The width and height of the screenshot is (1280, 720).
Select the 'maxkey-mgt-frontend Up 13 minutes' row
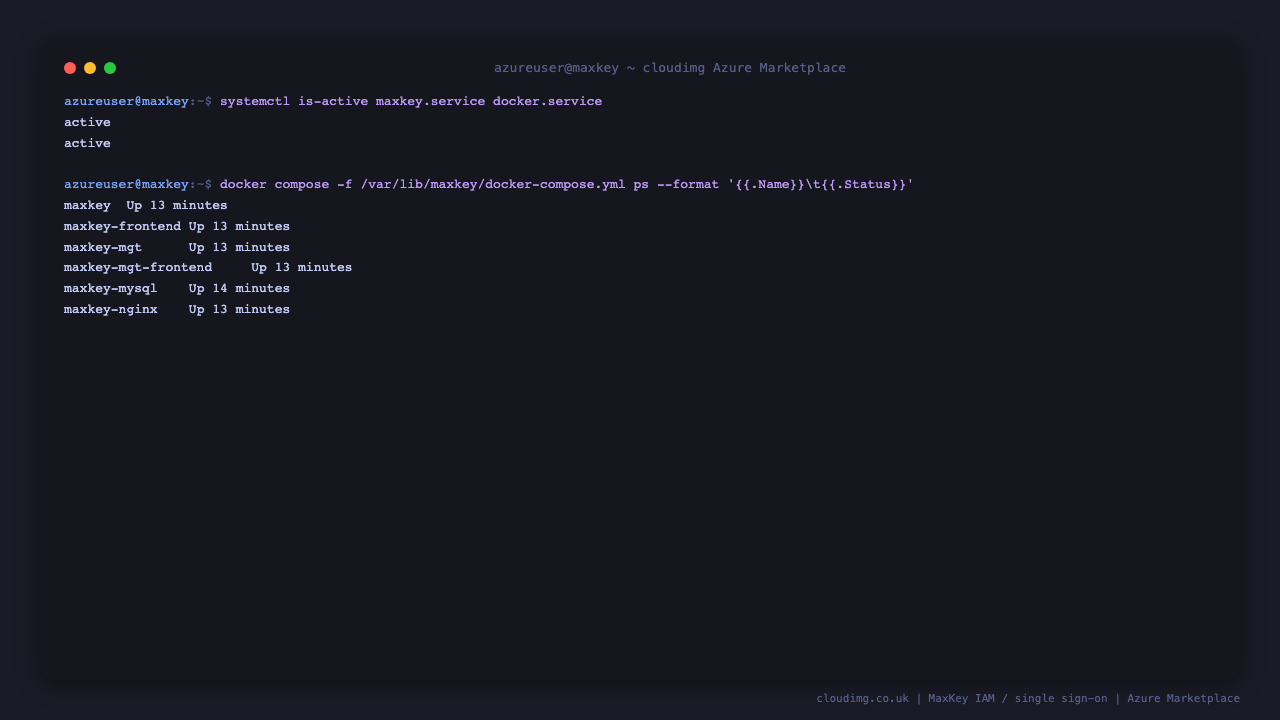click(208, 267)
